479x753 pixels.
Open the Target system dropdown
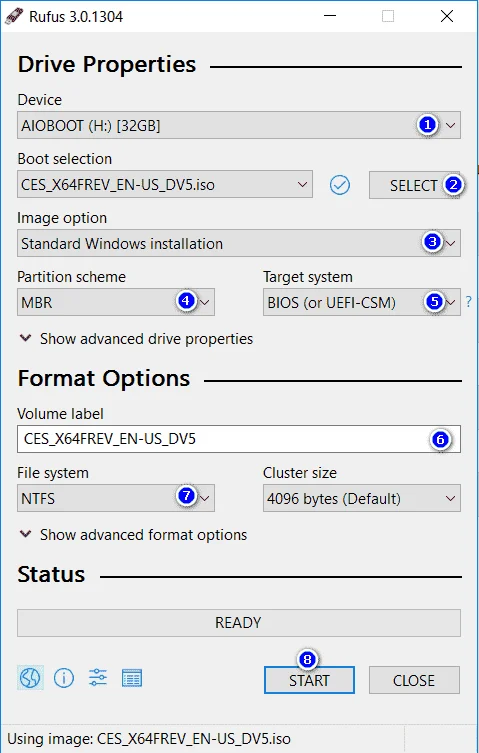coord(361,302)
